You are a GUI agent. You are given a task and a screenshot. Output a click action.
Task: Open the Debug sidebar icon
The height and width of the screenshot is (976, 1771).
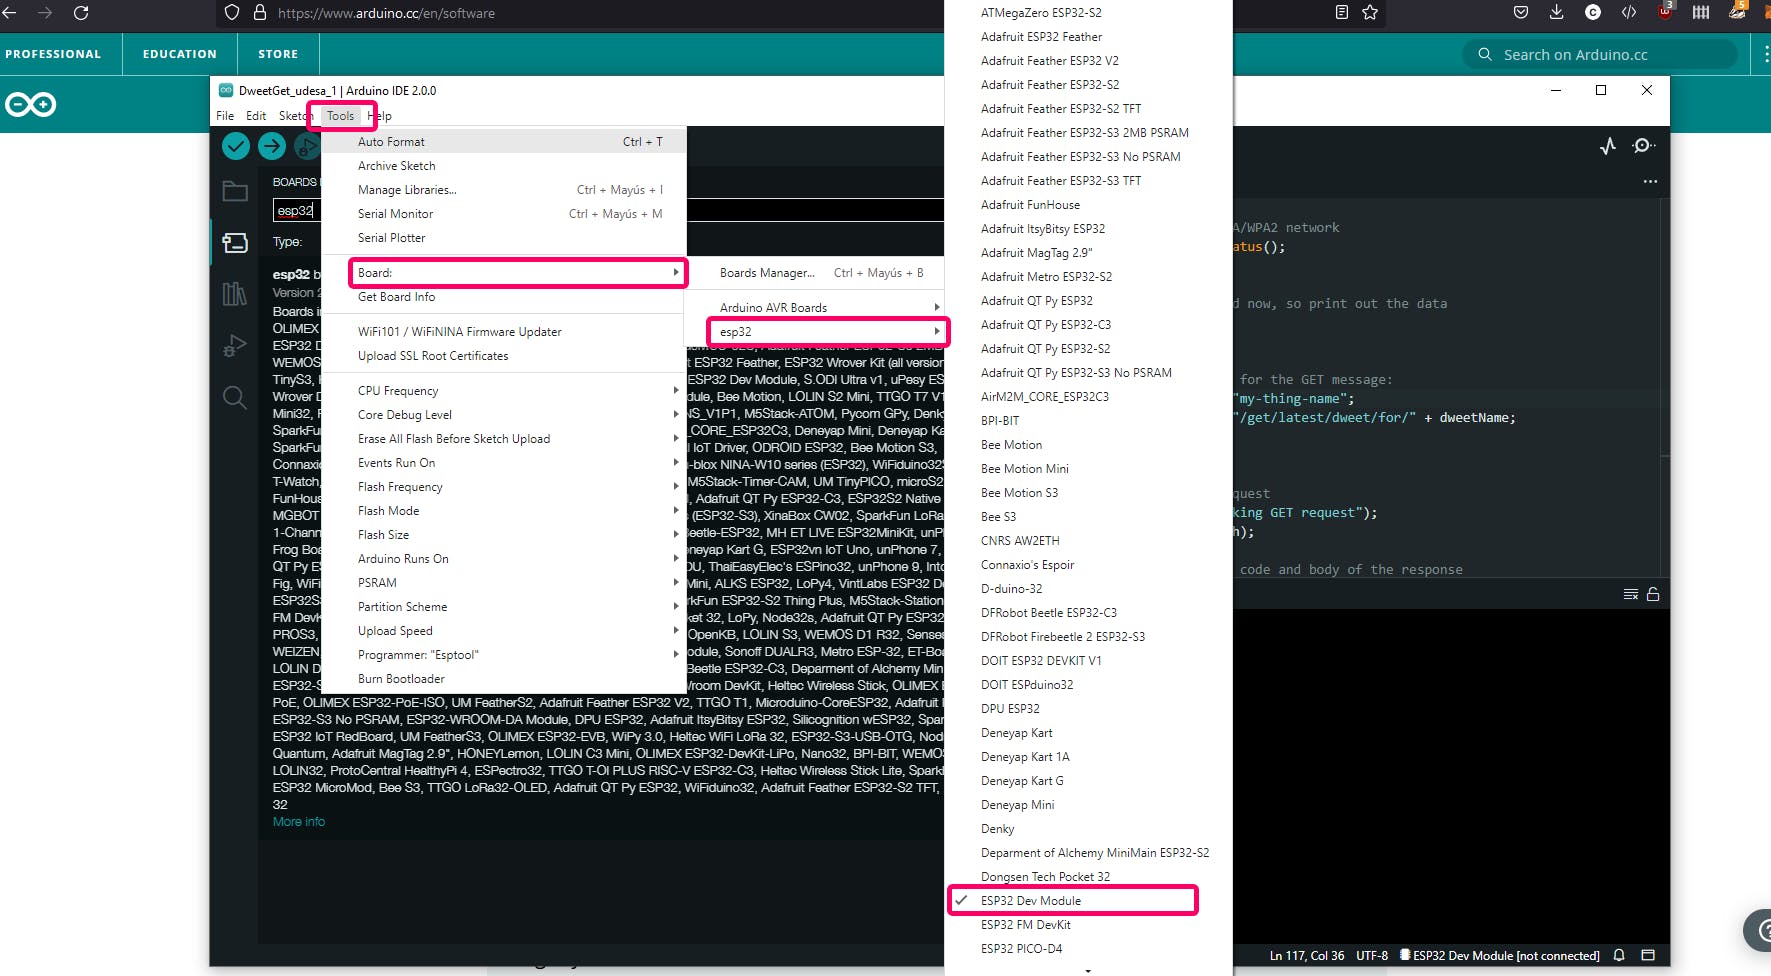tap(235, 346)
